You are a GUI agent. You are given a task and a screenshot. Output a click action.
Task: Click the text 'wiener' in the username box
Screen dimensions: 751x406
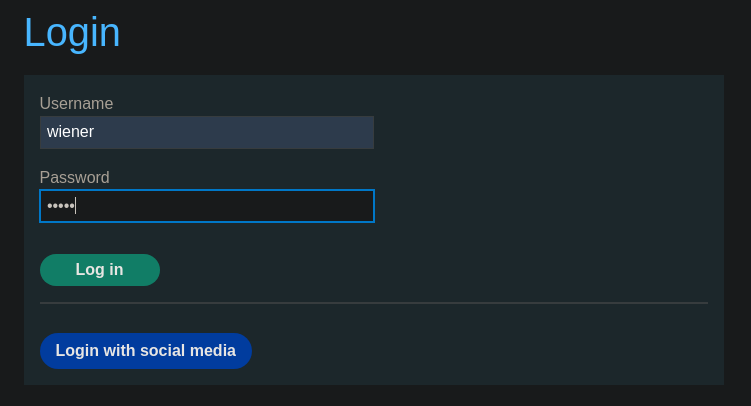(x=70, y=132)
